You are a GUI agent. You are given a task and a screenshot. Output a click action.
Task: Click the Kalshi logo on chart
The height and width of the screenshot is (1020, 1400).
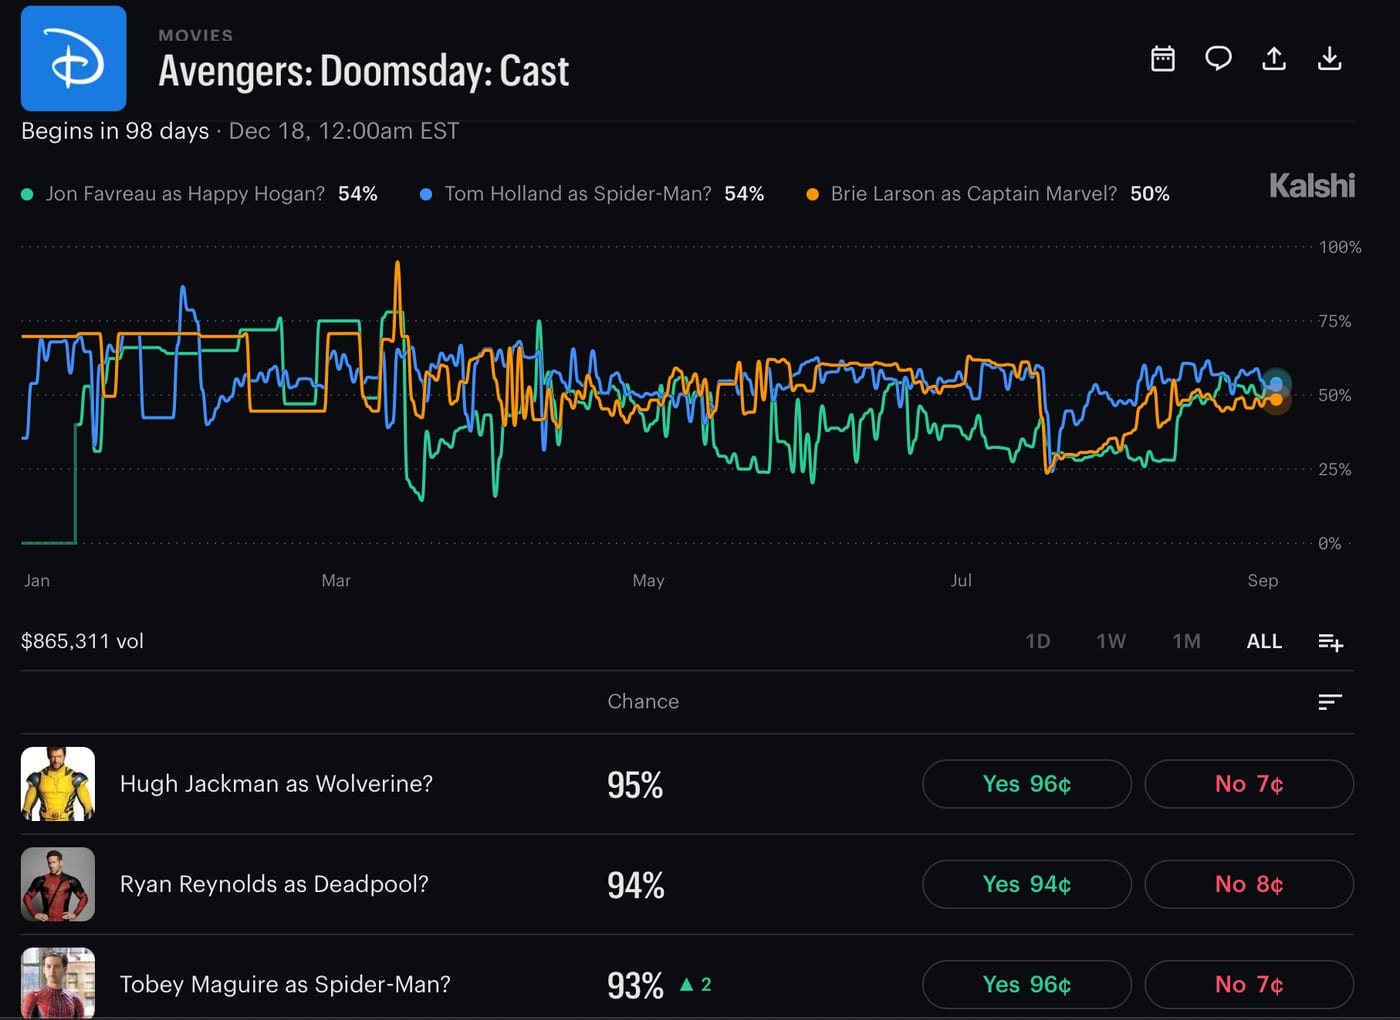pyautogui.click(x=1312, y=185)
